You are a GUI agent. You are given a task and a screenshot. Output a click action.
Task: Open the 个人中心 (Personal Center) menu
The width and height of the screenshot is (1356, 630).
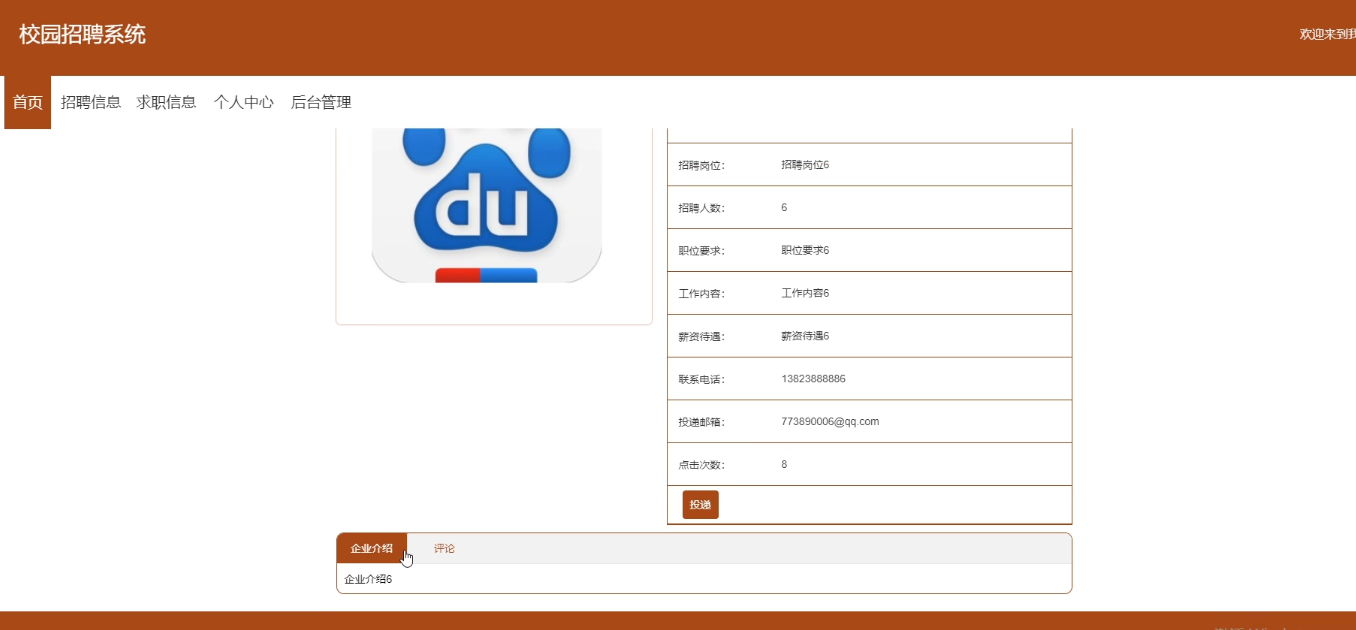click(x=243, y=101)
